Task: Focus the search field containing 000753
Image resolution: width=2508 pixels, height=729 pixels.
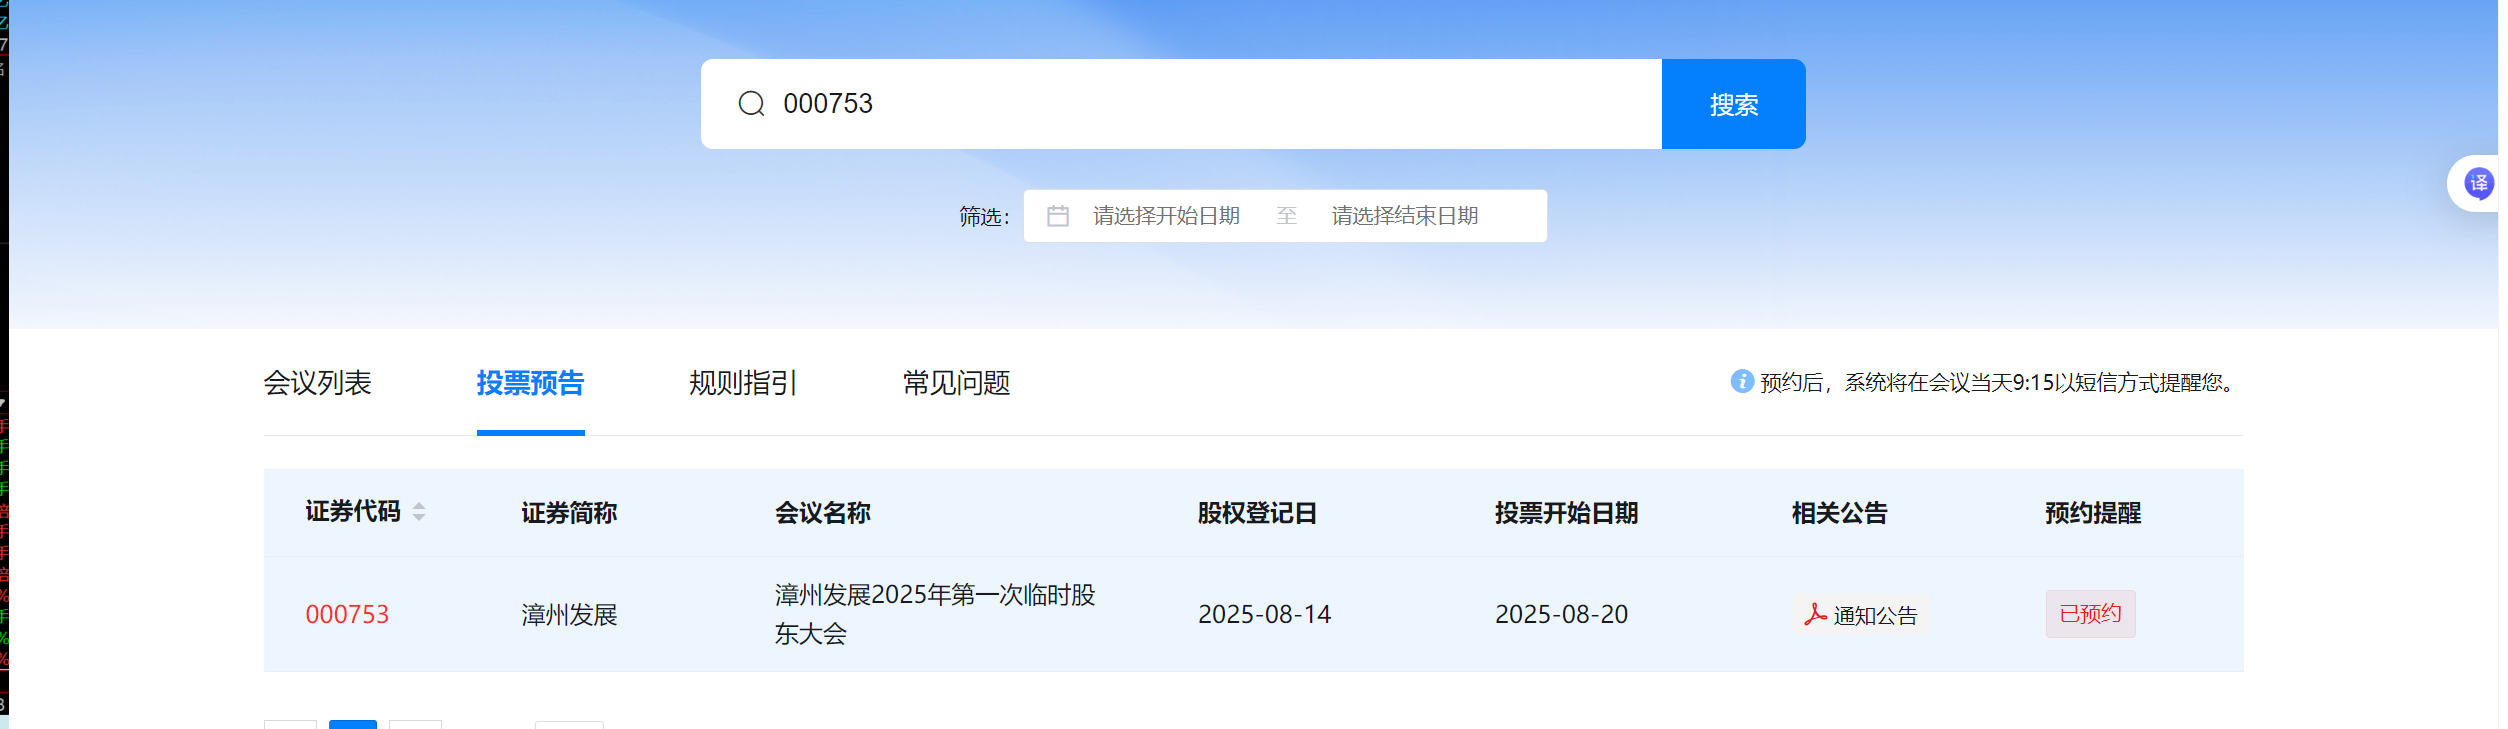Action: 1181,104
